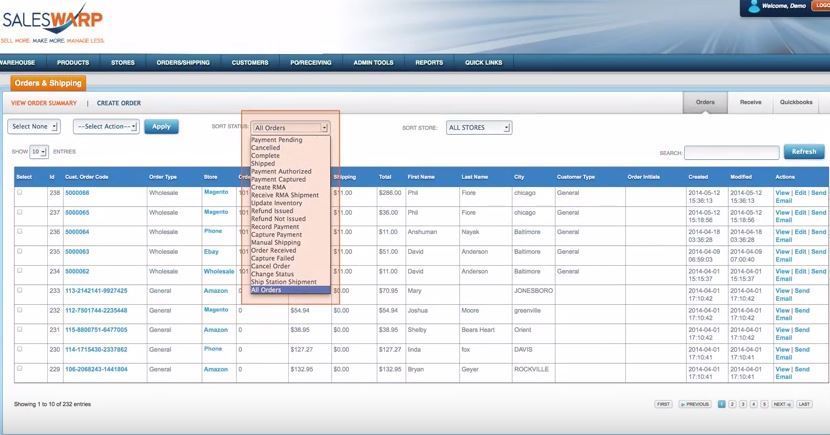
Task: Open the Sort Store ALL STORES dropdown
Action: pyautogui.click(x=478, y=128)
